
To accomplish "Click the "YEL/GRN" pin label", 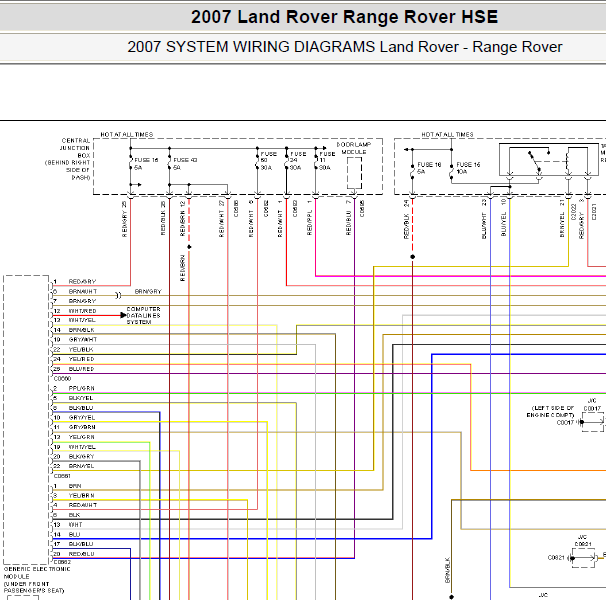I will 82,437.
